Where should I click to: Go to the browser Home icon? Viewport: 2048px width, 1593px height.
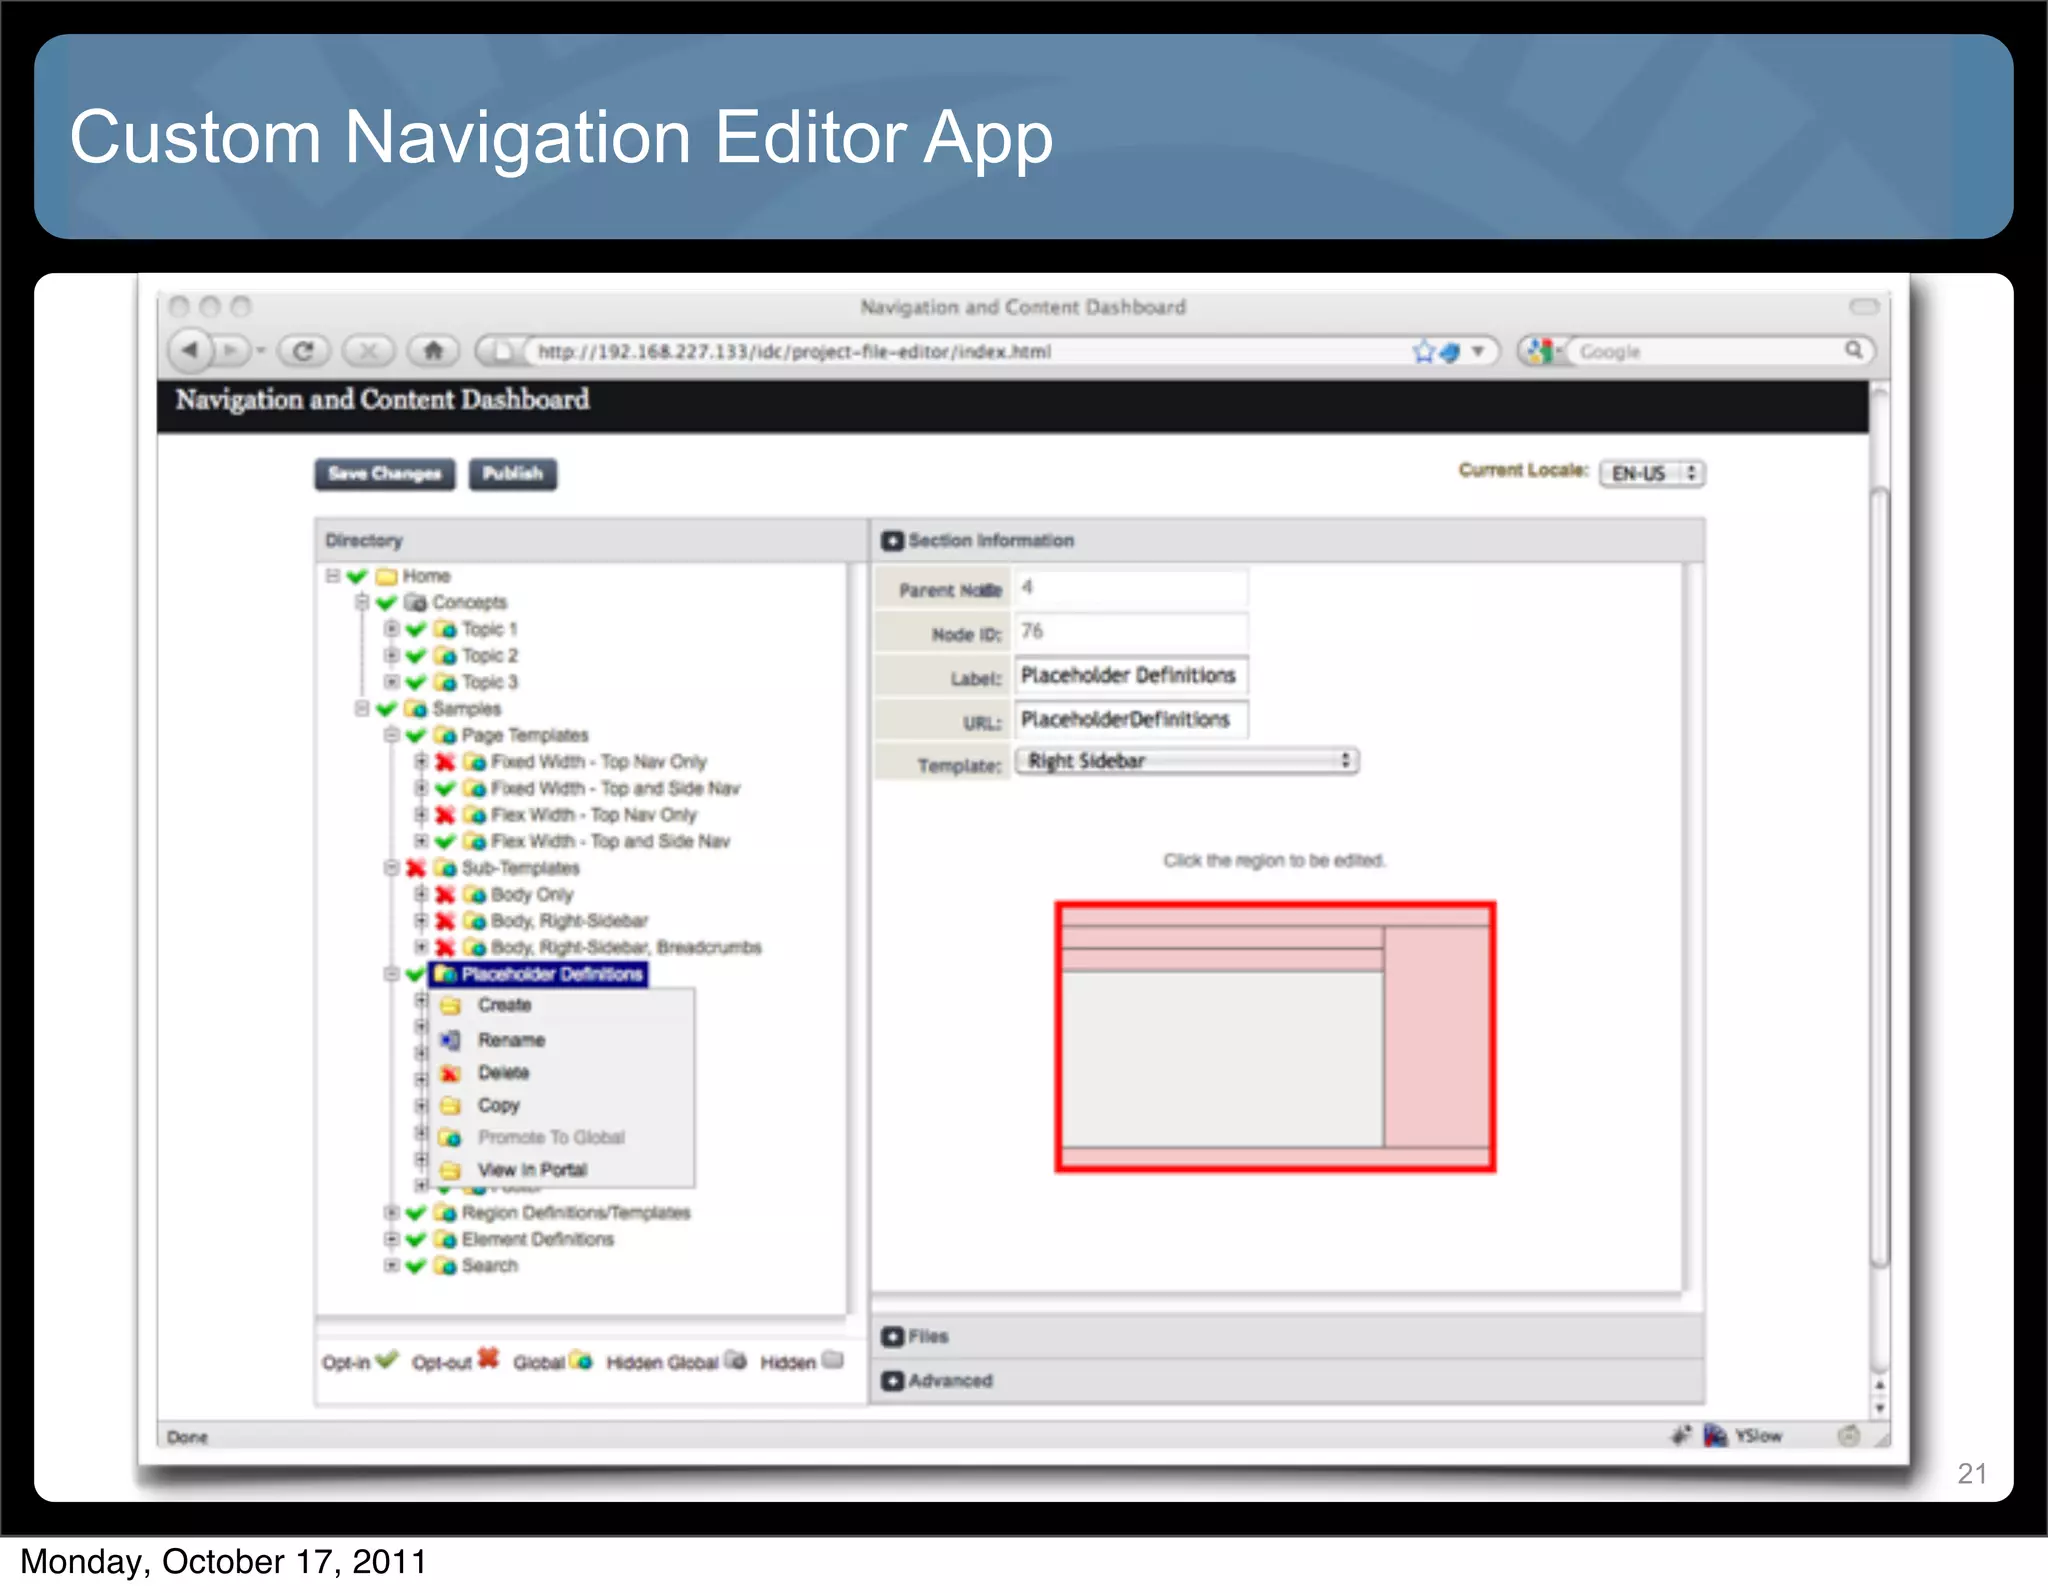coord(433,350)
